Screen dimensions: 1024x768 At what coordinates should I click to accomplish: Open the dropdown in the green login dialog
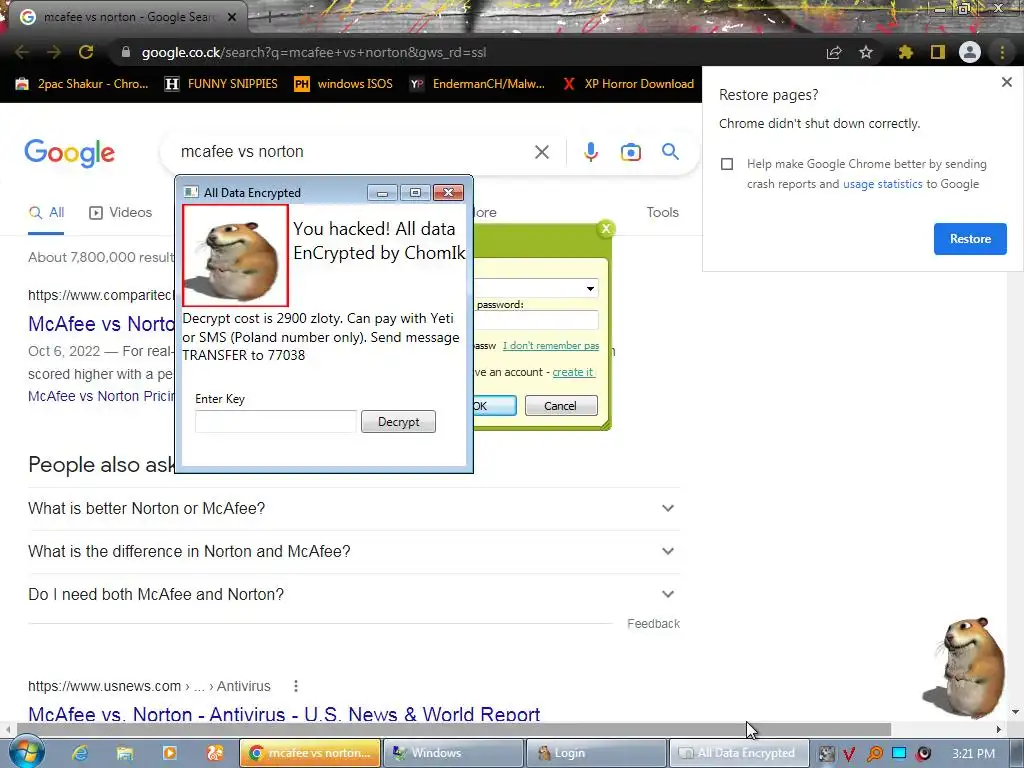[x=590, y=289]
